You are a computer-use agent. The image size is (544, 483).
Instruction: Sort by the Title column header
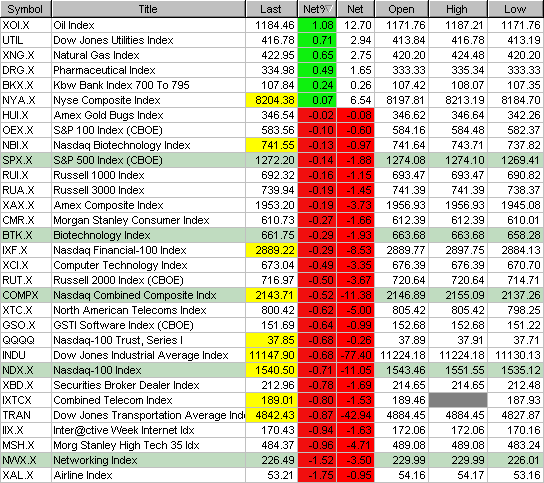148,9
